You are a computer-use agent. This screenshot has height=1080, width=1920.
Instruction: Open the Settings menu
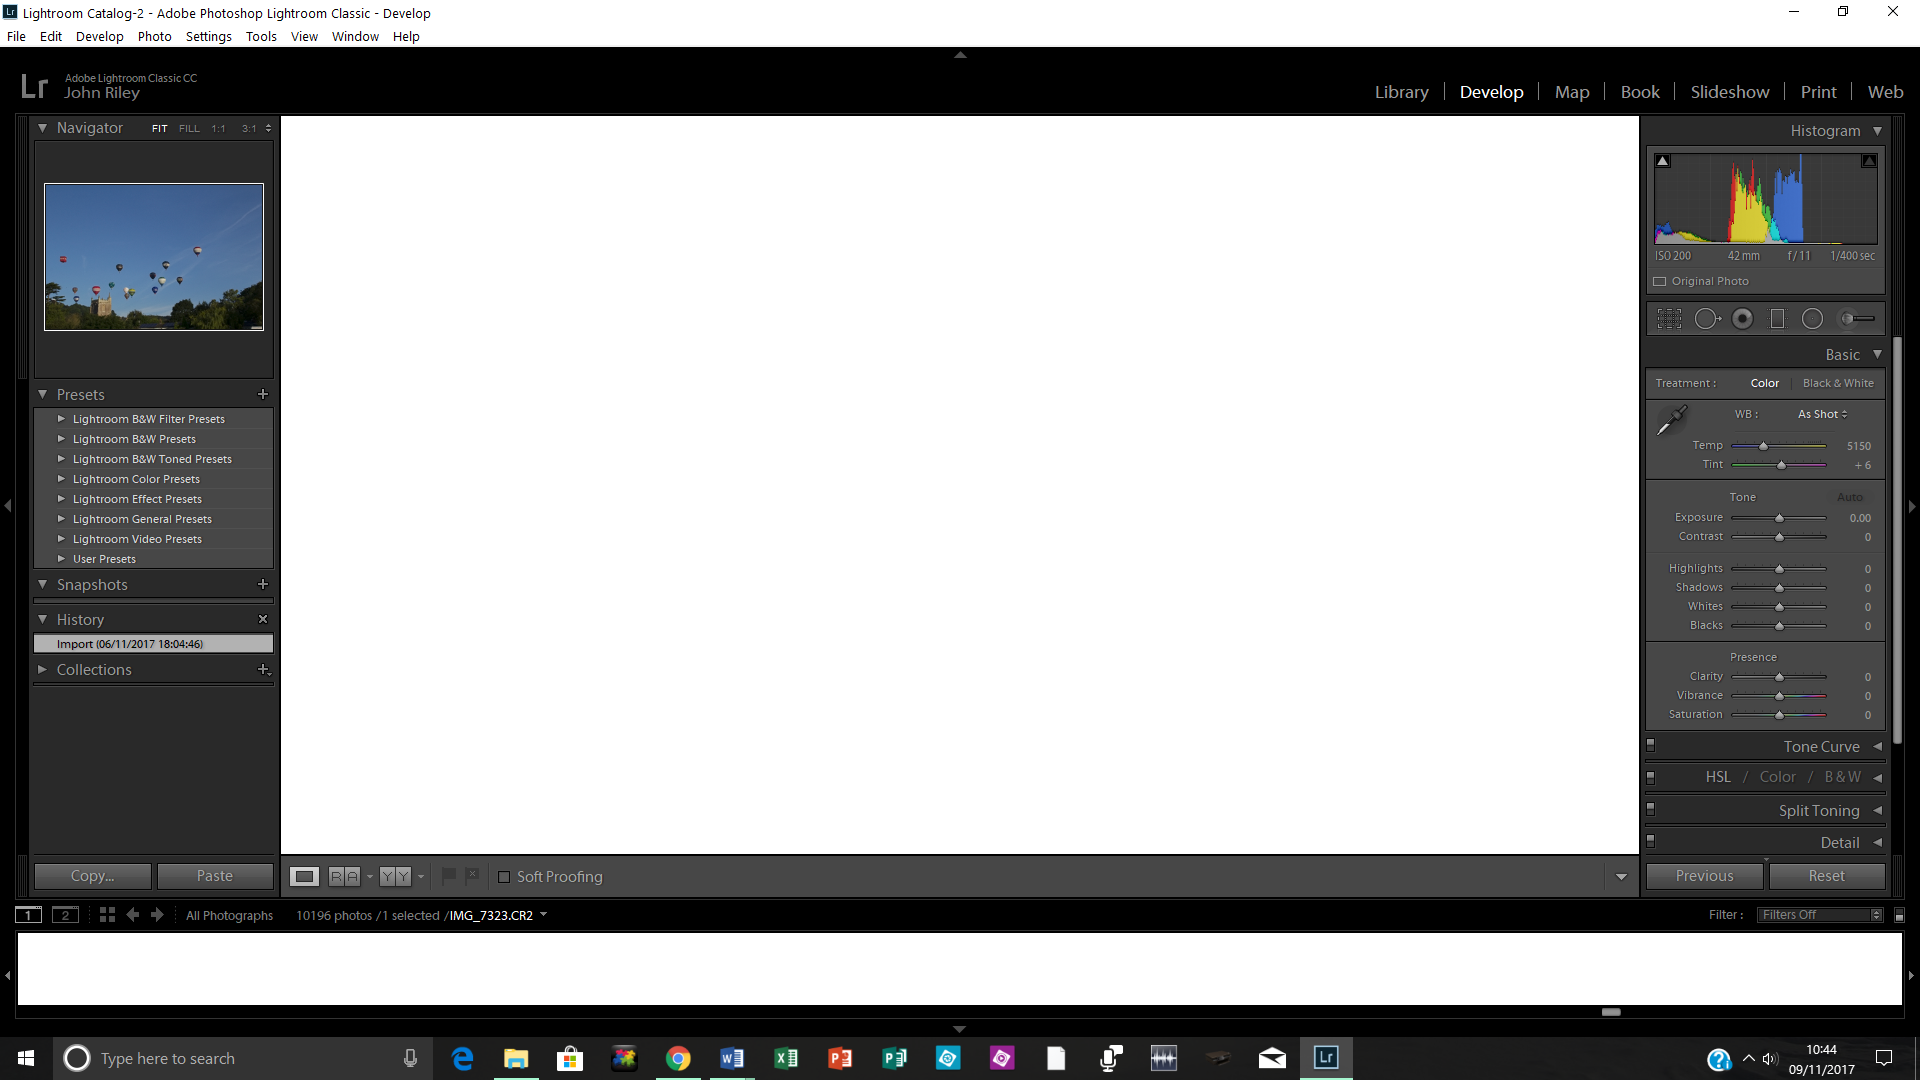(x=208, y=37)
